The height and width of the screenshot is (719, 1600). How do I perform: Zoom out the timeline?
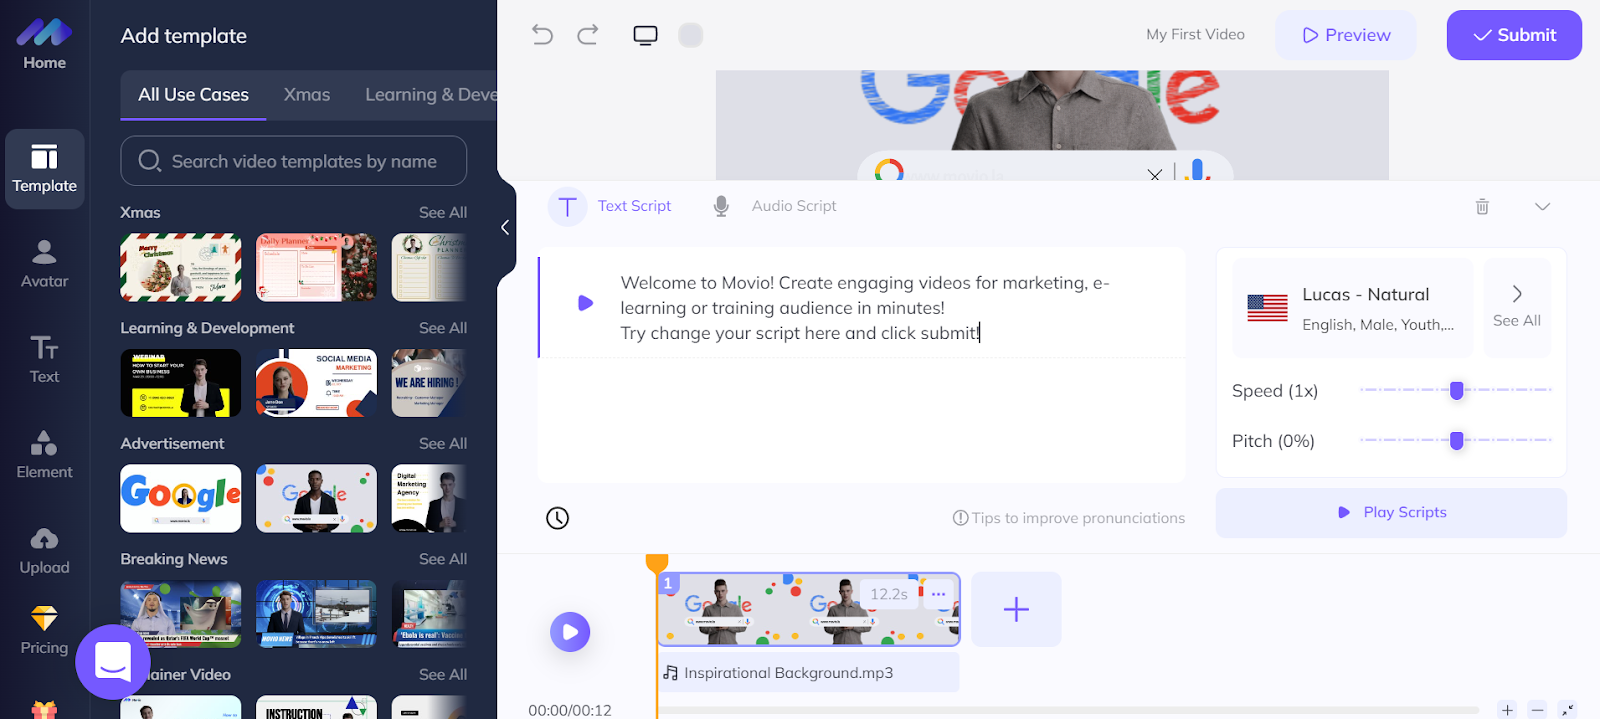(1538, 709)
